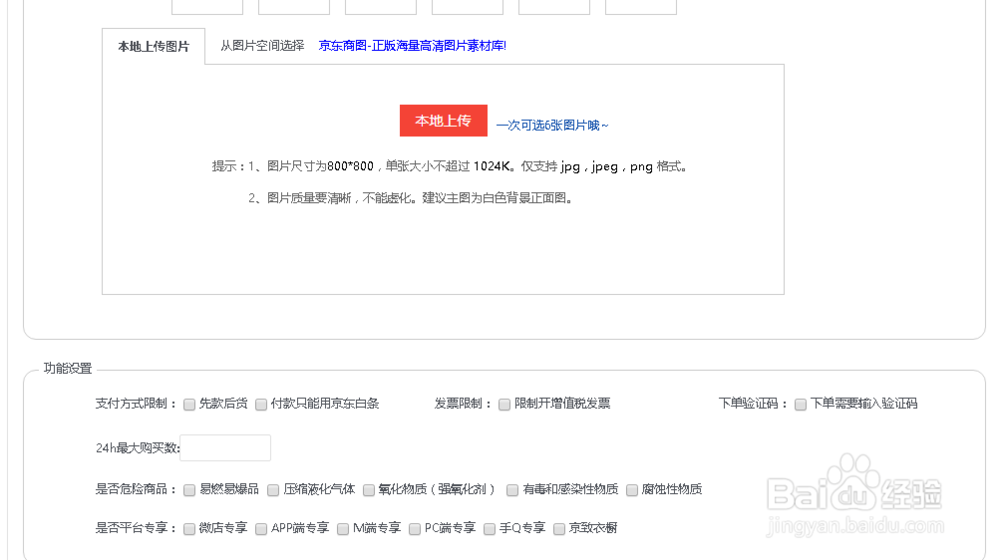1000x560 pixels.
Task: Select PC端专享 checkbox
Action: (415, 529)
